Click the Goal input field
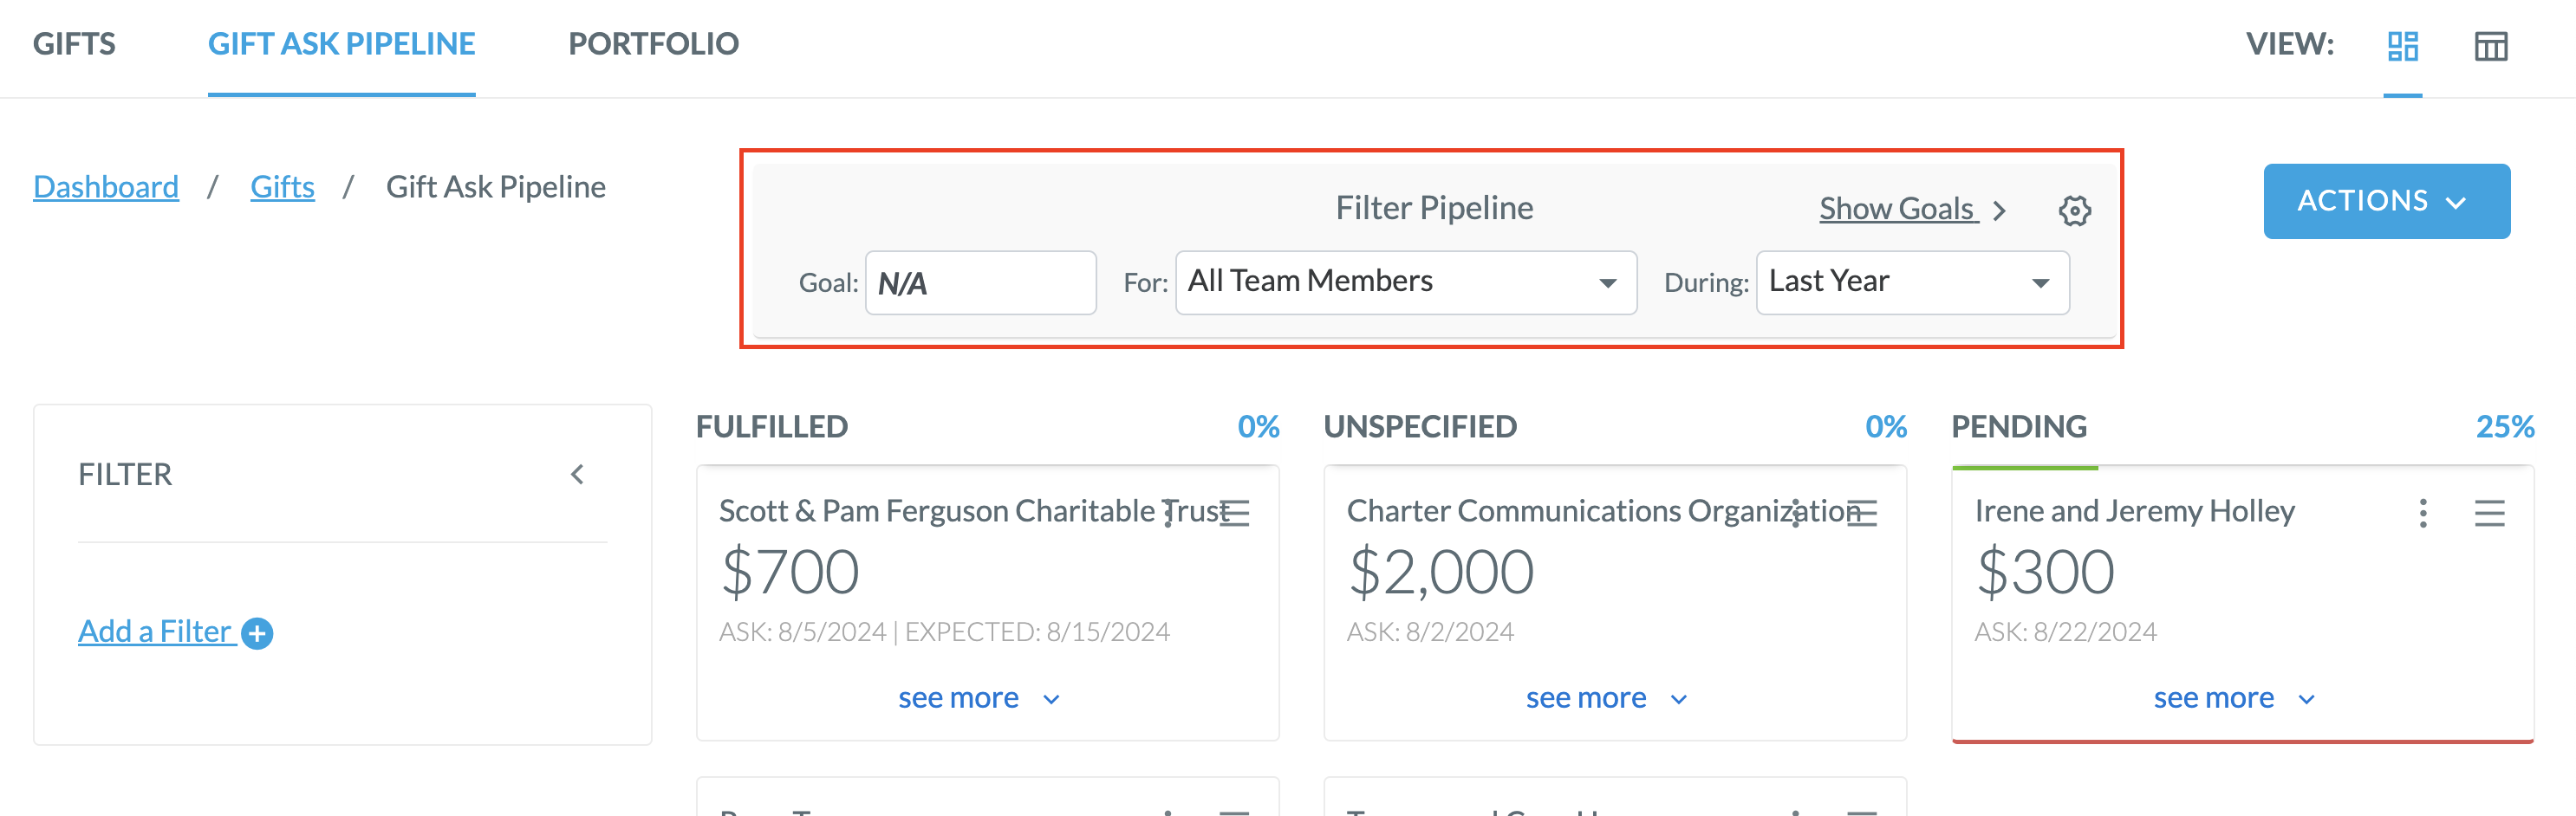This screenshot has height=816, width=2576. pos(980,283)
